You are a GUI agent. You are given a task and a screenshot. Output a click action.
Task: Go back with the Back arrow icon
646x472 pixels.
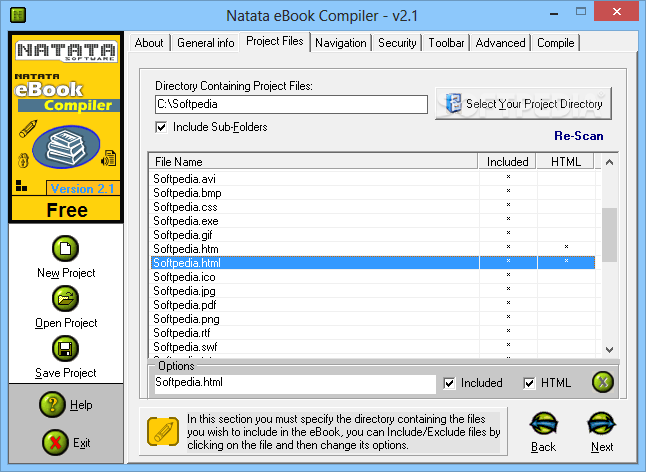(544, 424)
